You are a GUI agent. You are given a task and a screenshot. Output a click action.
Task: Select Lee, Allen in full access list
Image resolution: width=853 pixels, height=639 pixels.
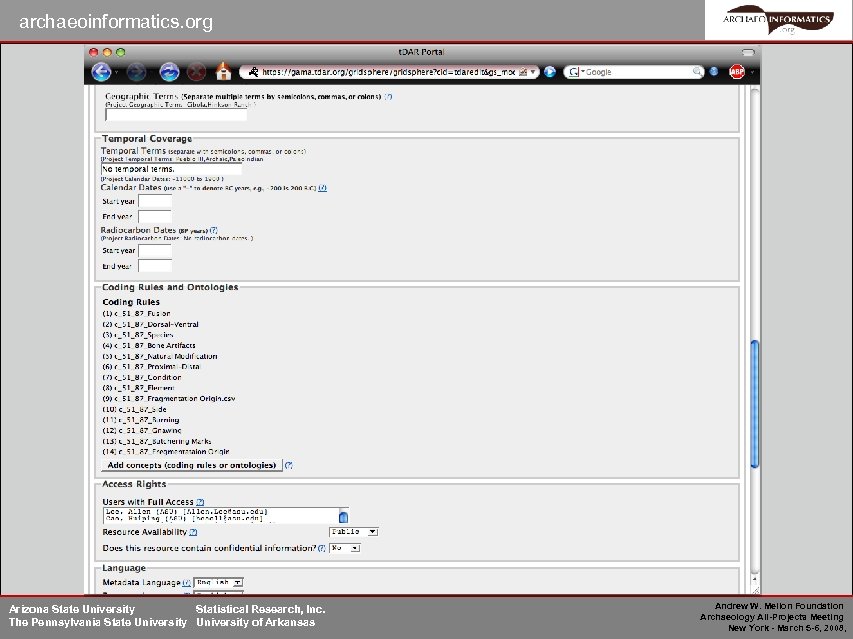pyautogui.click(x=186, y=512)
